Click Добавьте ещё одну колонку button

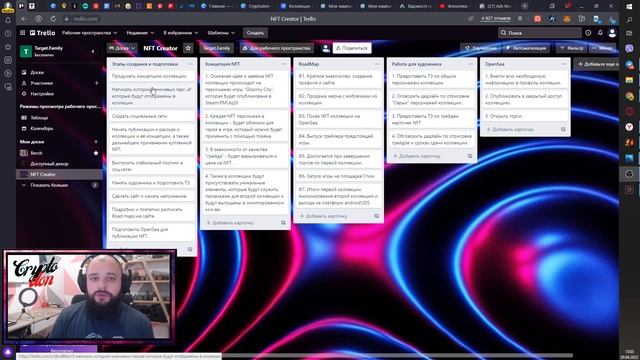tap(597, 64)
